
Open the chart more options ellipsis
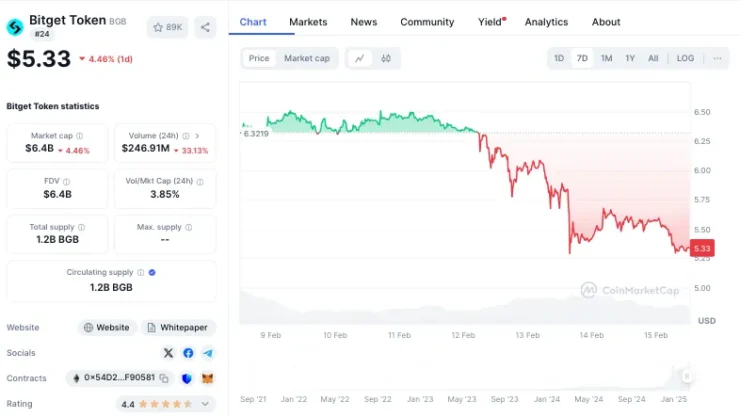coord(717,58)
